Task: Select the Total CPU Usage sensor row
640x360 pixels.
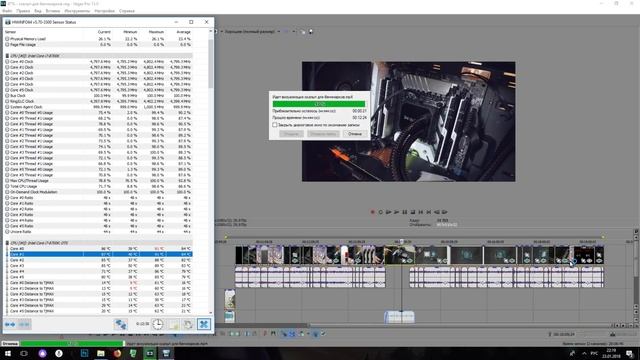Action: point(98,186)
